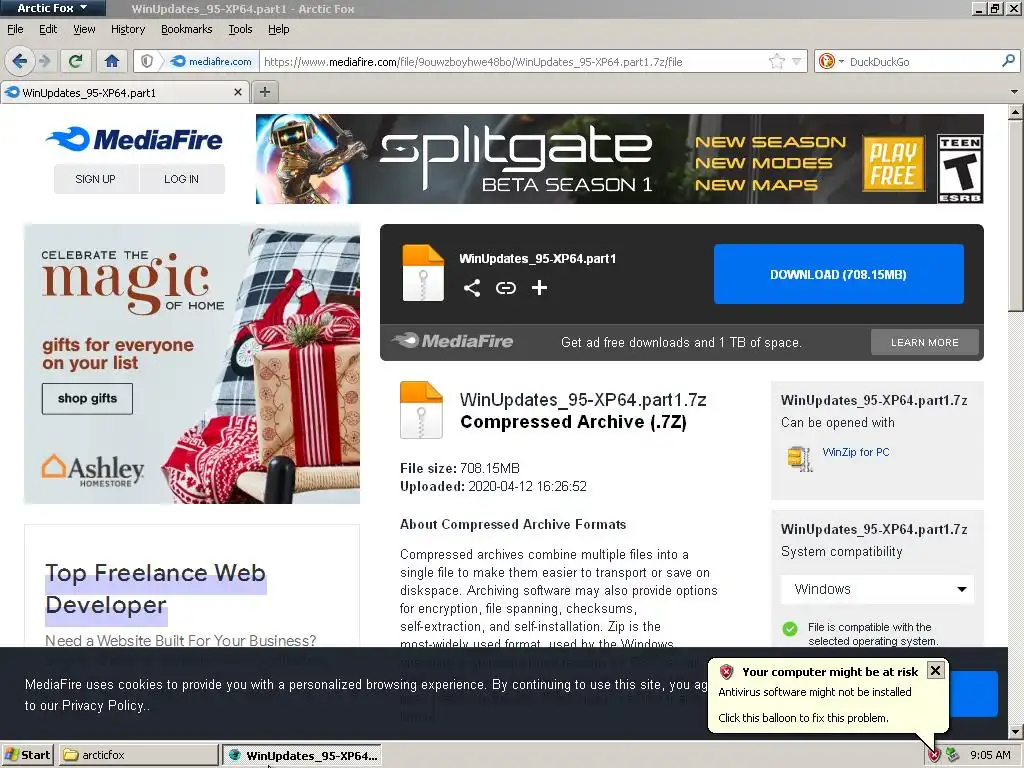Click the LEARN MORE button
The height and width of the screenshot is (768, 1024).
pyautogui.click(x=925, y=342)
